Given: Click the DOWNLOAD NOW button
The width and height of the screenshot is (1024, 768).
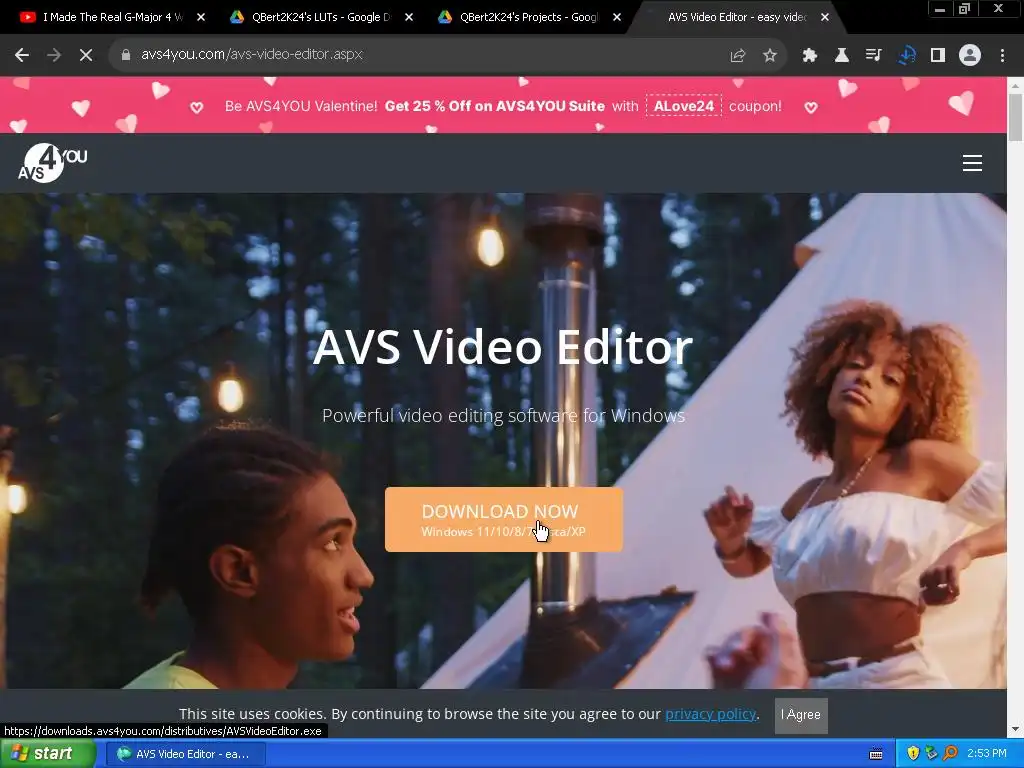Looking at the screenshot, I should 504,519.
